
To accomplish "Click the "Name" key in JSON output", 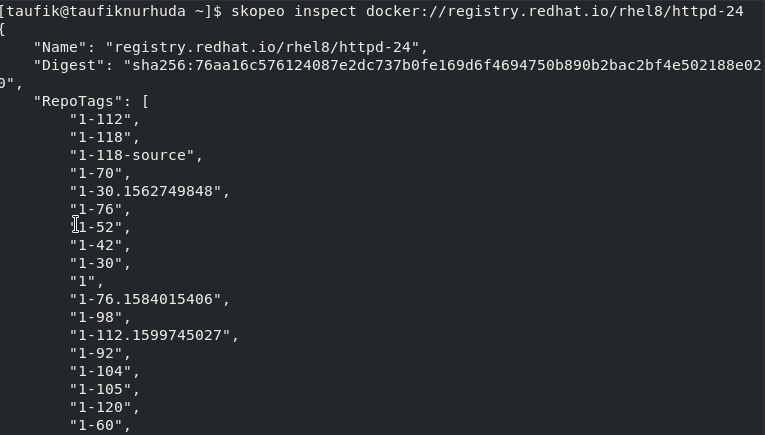I will pyautogui.click(x=60, y=47).
